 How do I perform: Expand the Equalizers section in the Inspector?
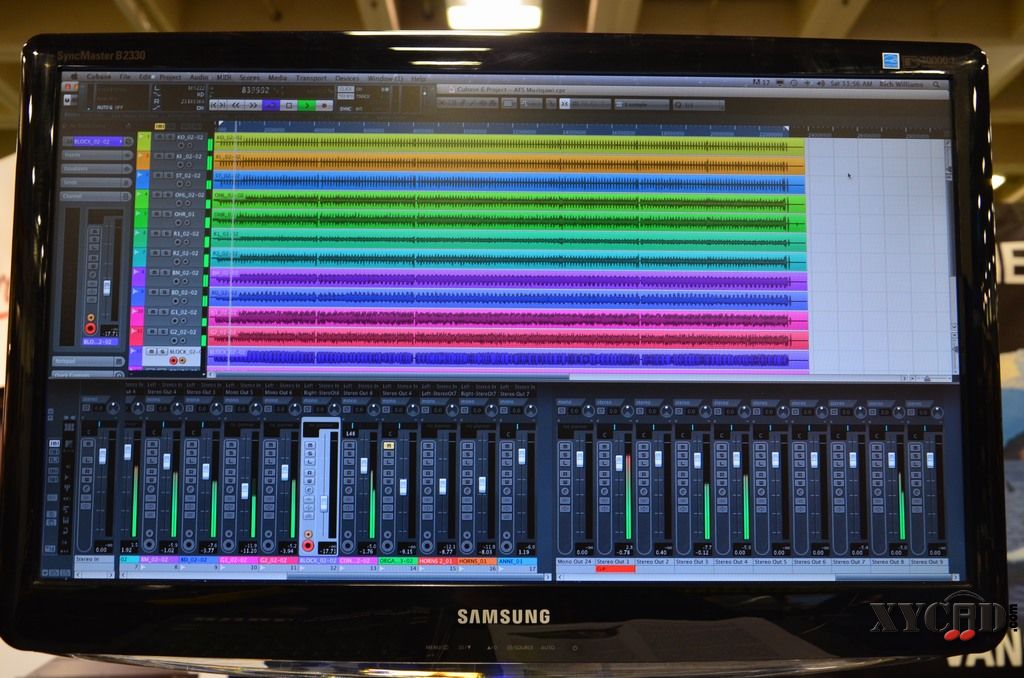97,169
